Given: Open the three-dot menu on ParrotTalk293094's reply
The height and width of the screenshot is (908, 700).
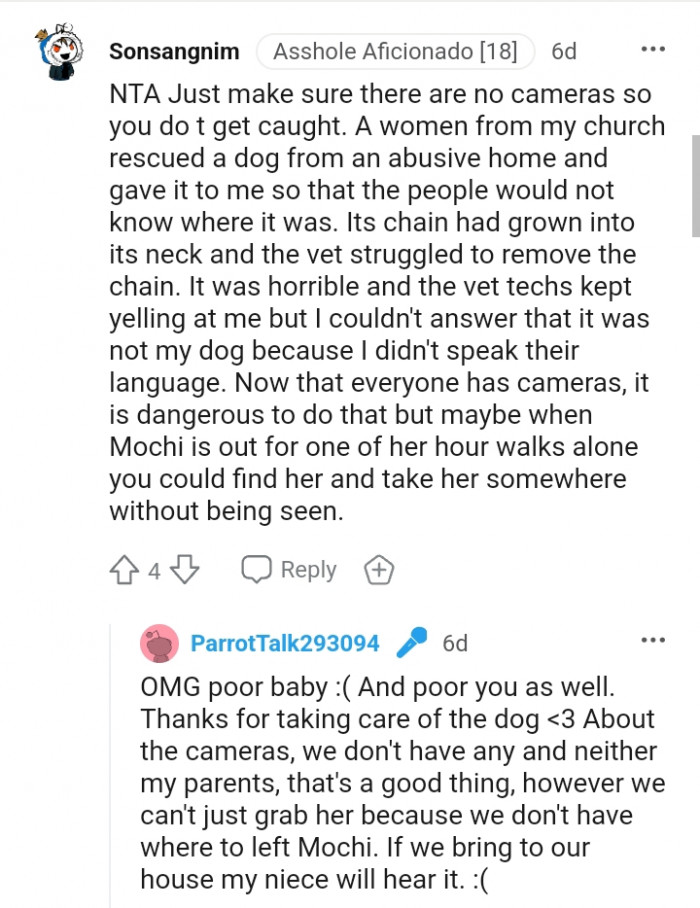Looking at the screenshot, I should [652, 640].
